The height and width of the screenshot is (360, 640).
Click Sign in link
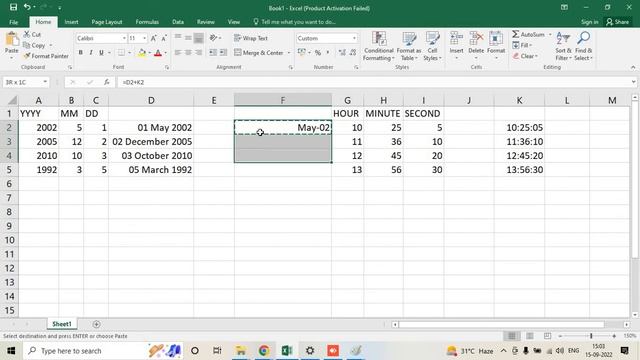tap(589, 22)
